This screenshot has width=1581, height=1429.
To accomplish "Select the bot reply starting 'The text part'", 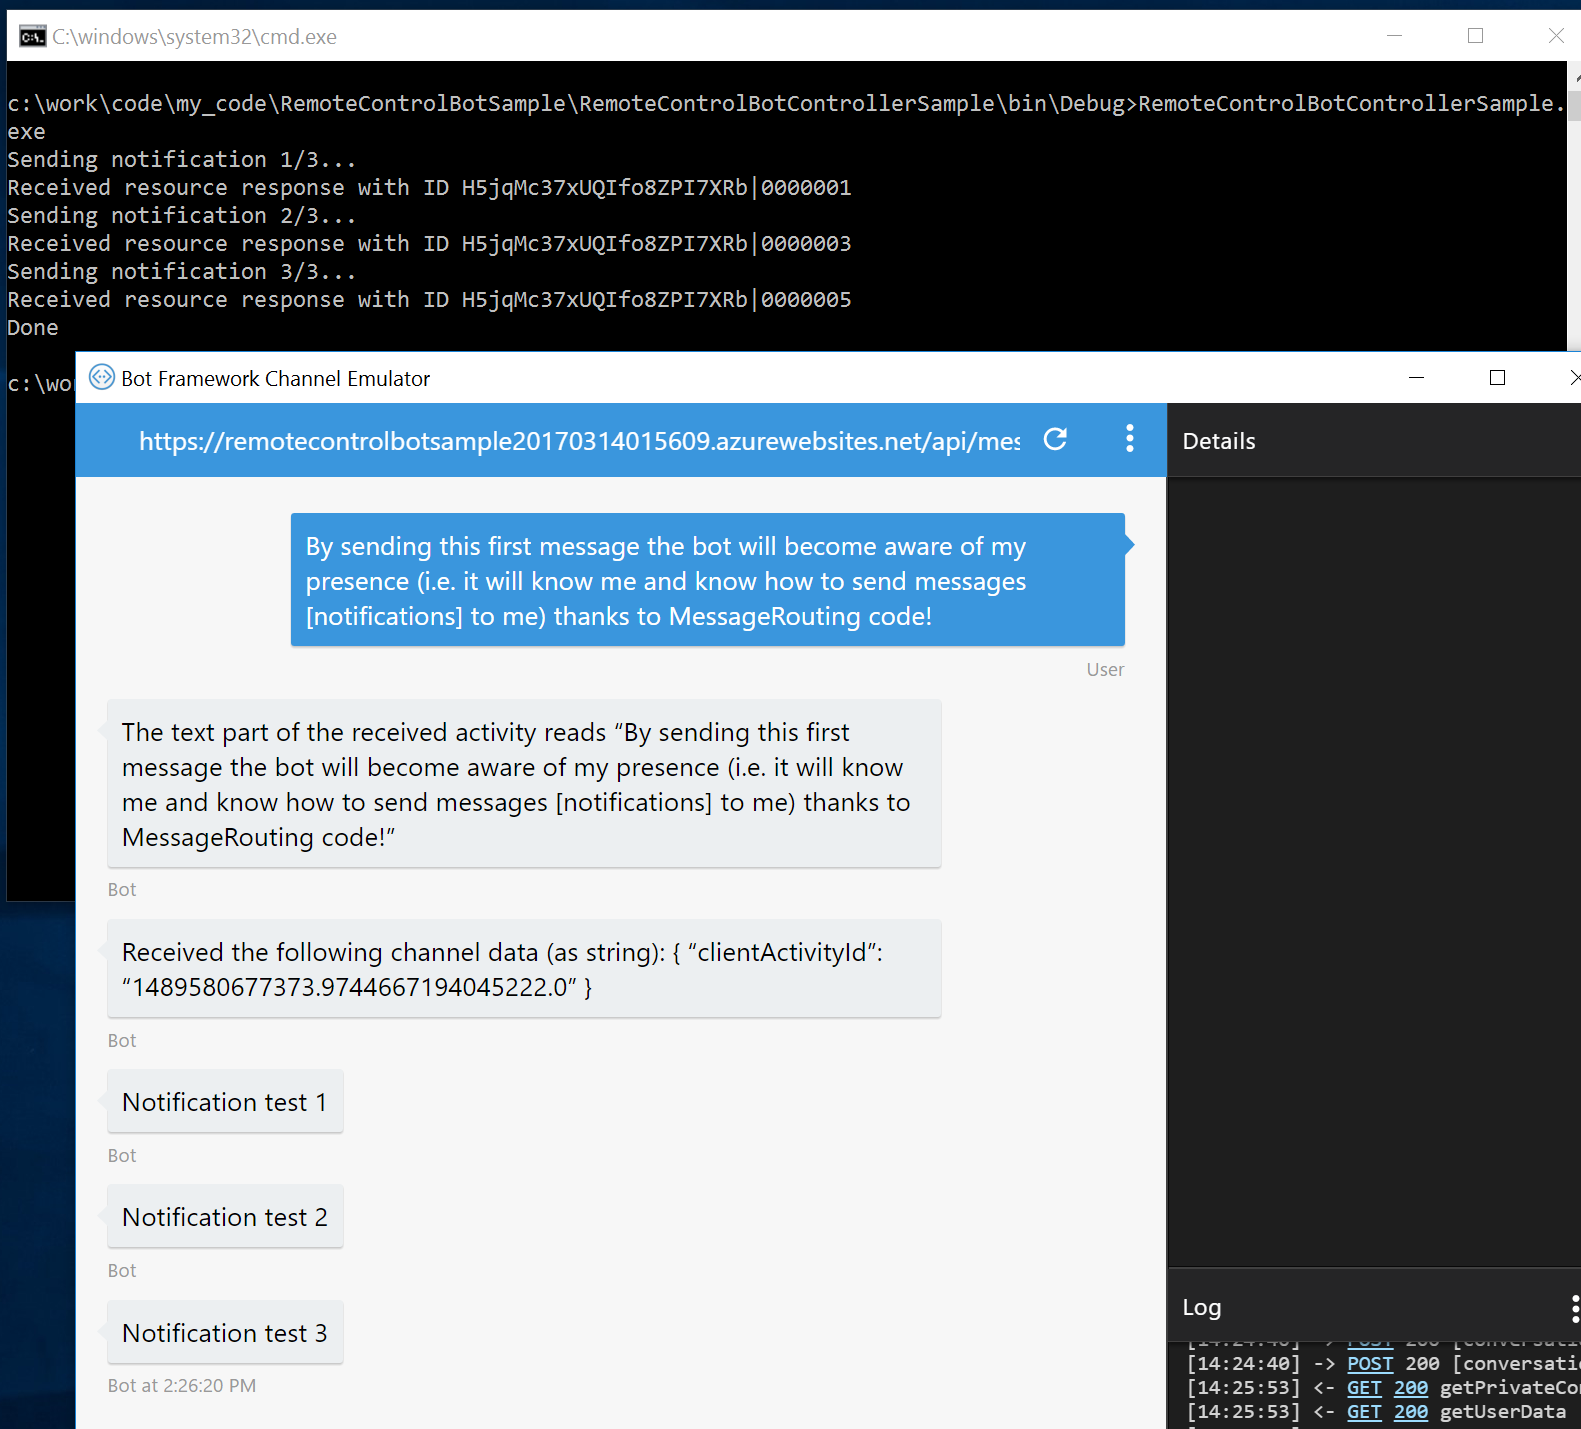I will tap(524, 784).
